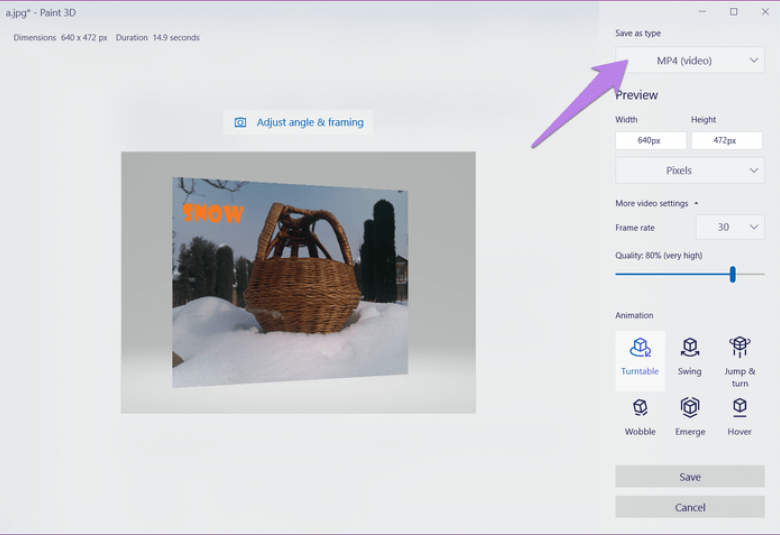
Task: Select the Swing animation
Action: [x=689, y=357]
